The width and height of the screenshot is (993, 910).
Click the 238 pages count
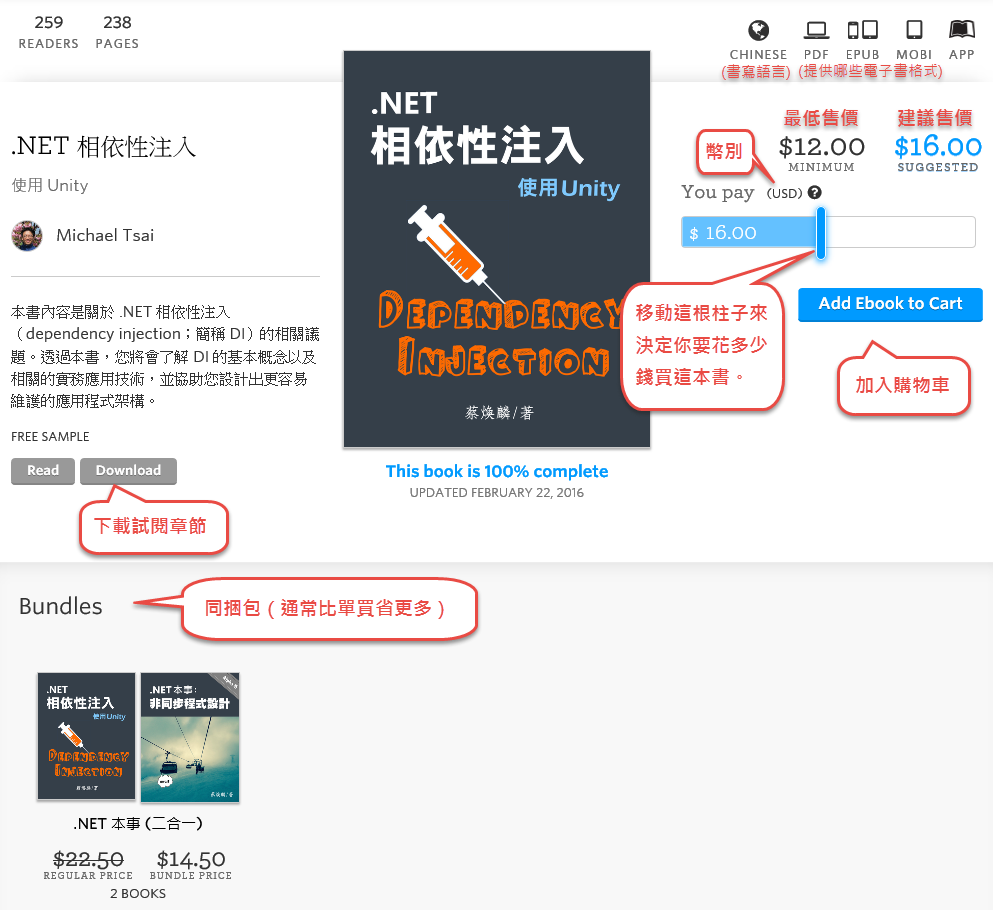pyautogui.click(x=117, y=23)
